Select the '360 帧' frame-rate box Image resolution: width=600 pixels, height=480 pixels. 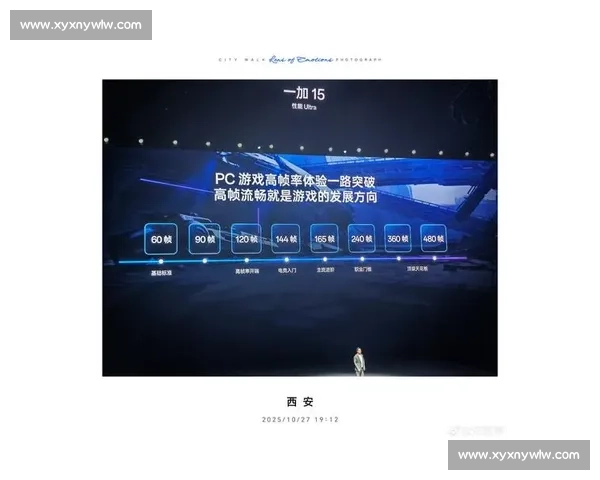(398, 238)
